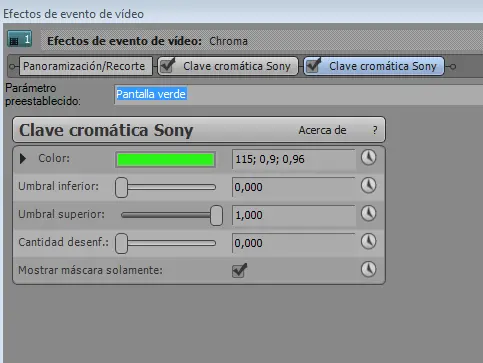
Task: Click the chain end node after last effect
Action: (452, 66)
